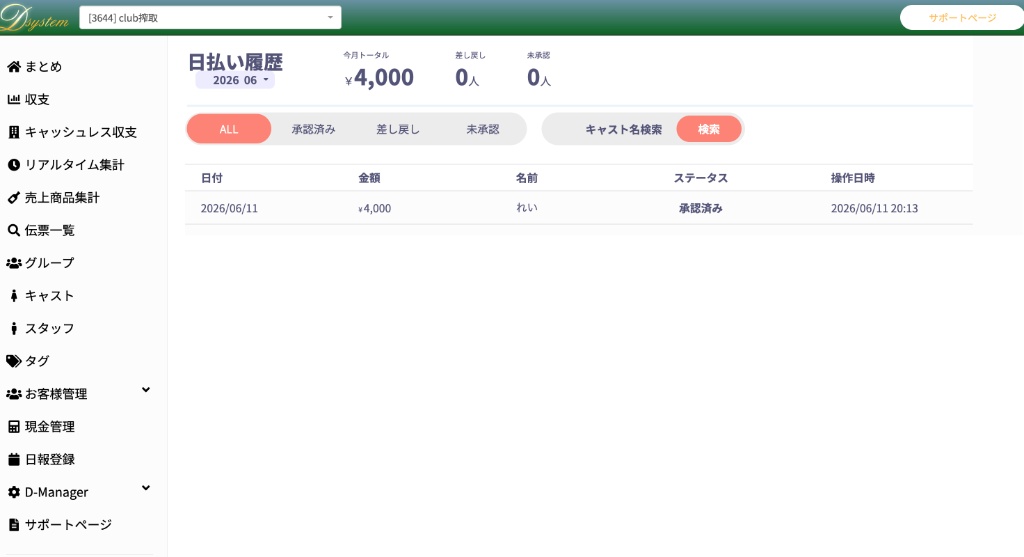The width and height of the screenshot is (1024, 557).
Task: Open 現金管理 menu item
Action: click(50, 426)
